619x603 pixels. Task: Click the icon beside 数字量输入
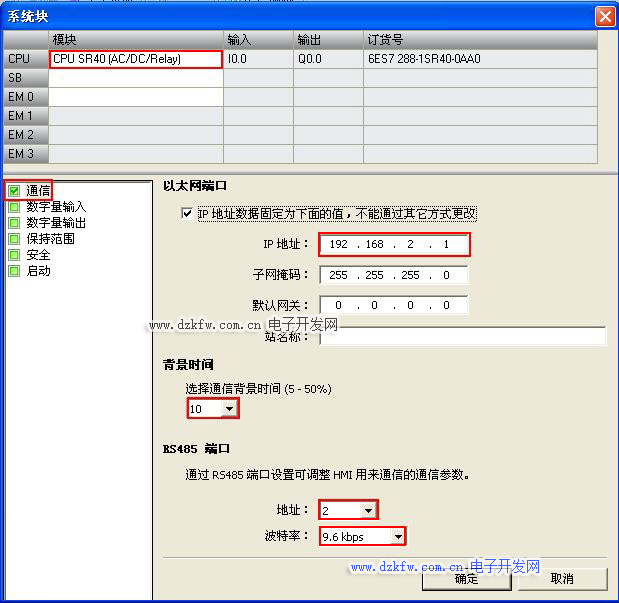tap(14, 207)
